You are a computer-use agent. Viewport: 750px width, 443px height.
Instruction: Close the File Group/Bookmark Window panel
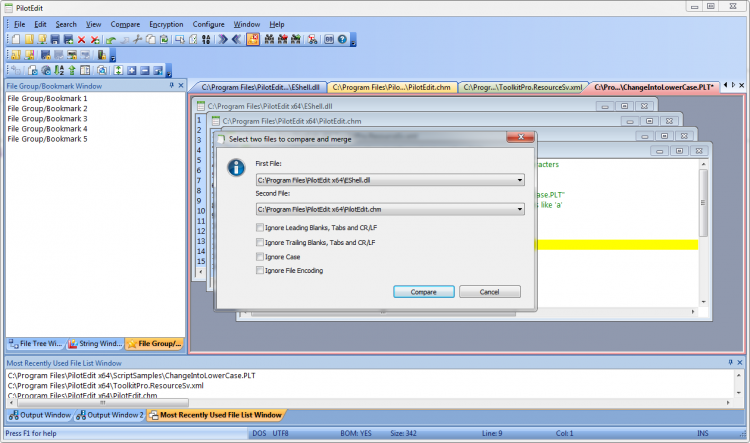coord(181,85)
